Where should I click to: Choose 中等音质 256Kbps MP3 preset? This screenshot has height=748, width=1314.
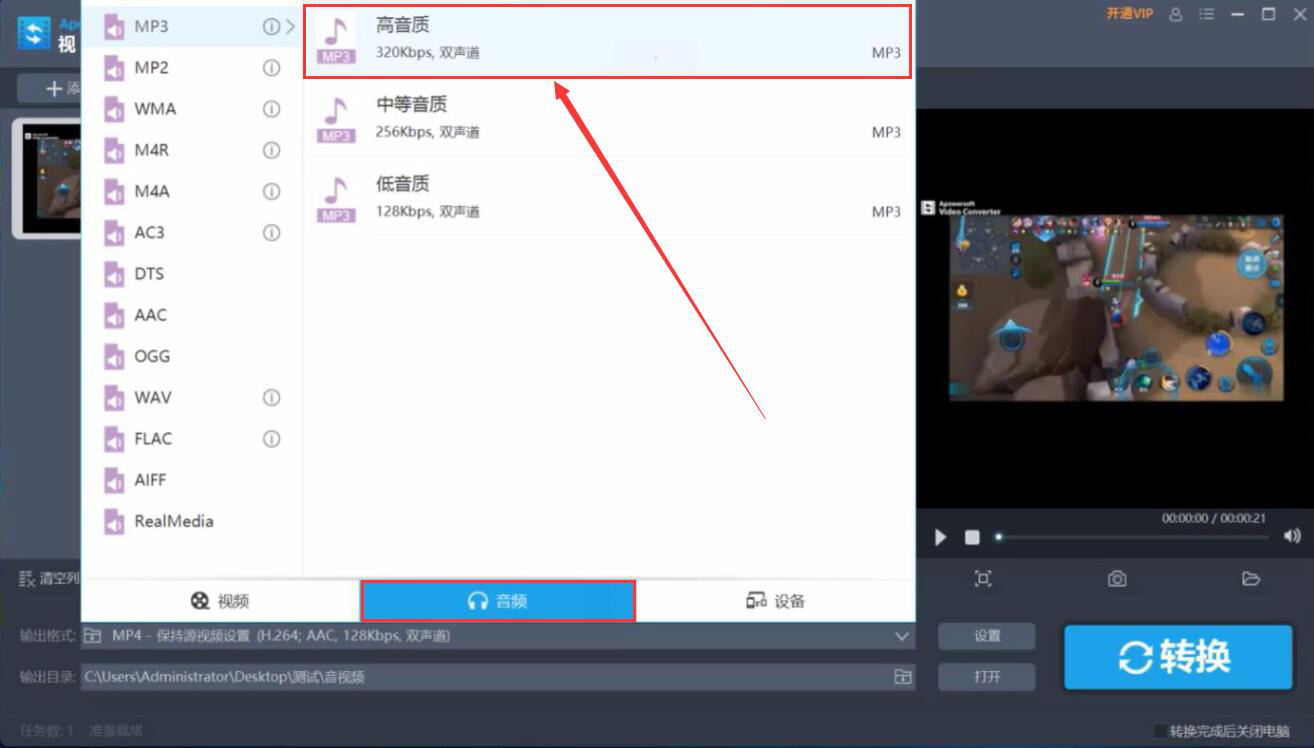(x=608, y=118)
